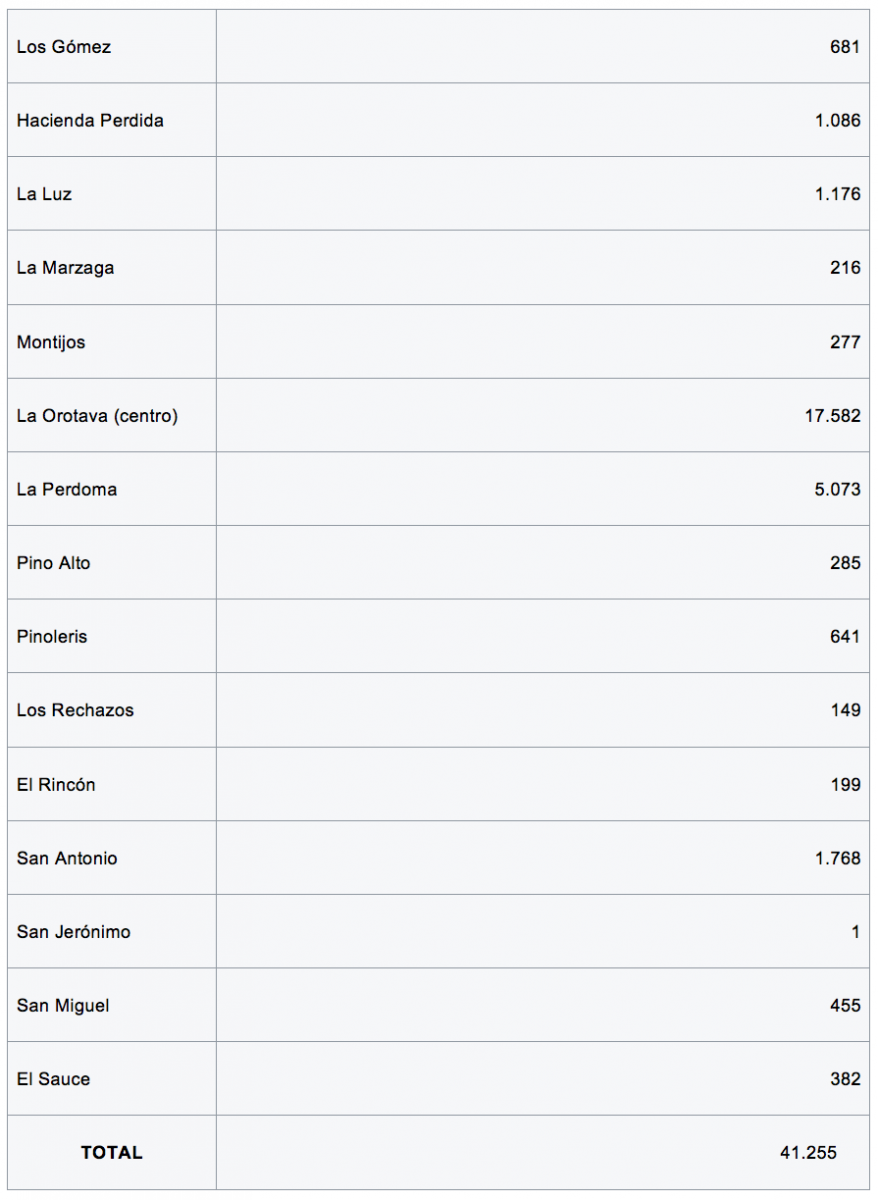The height and width of the screenshot is (1200, 878).
Task: Click the population value 17.582
Action: [x=832, y=416]
